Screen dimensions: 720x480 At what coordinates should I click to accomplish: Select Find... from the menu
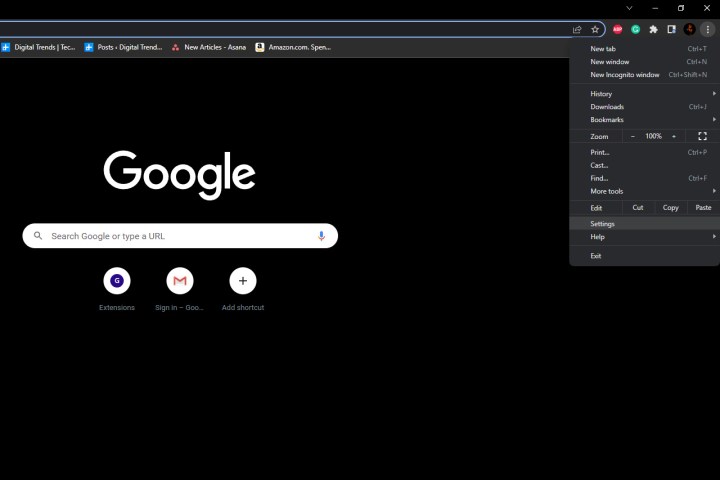[645, 178]
